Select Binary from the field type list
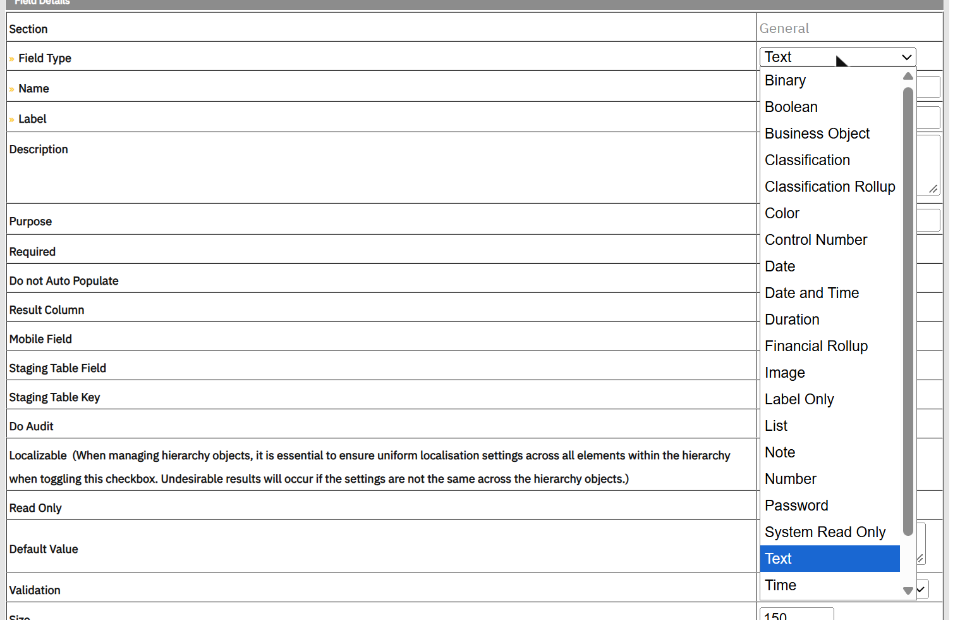The height and width of the screenshot is (620, 960). [x=830, y=80]
